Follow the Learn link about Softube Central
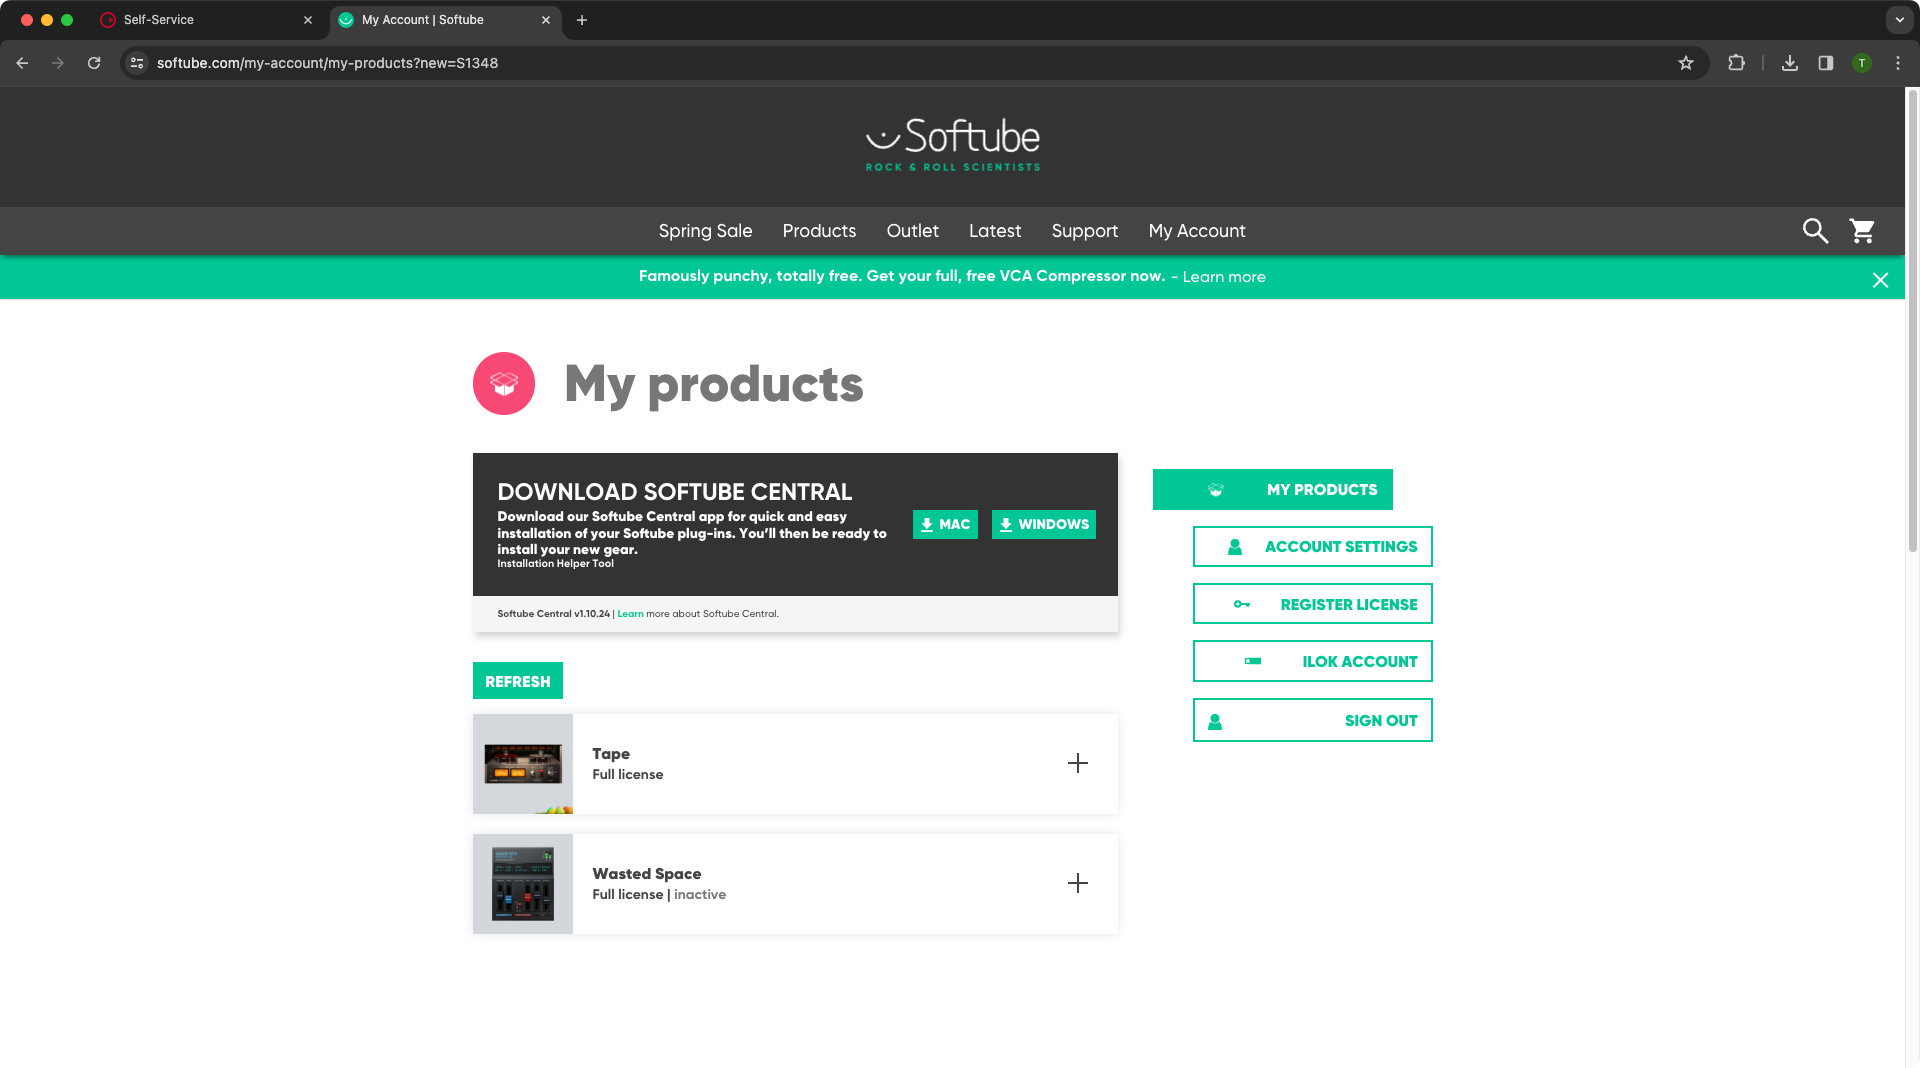 630,614
